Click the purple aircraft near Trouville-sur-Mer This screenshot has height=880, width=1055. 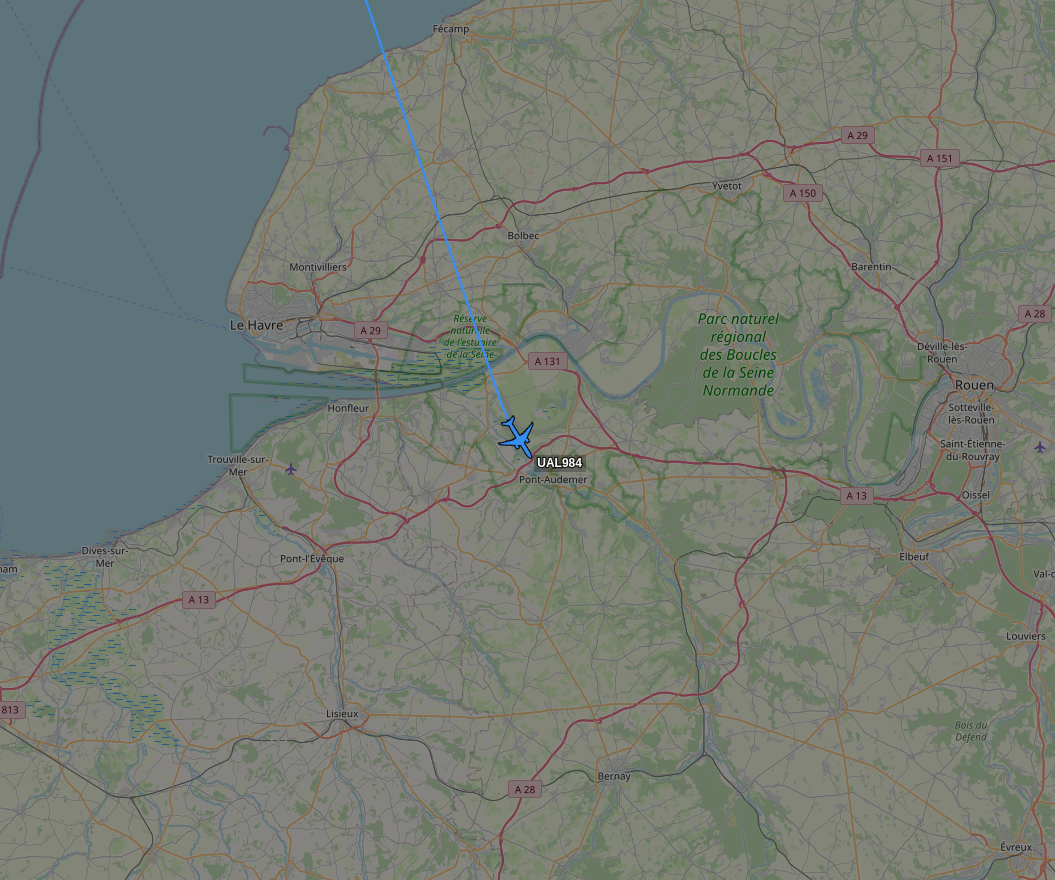291,469
